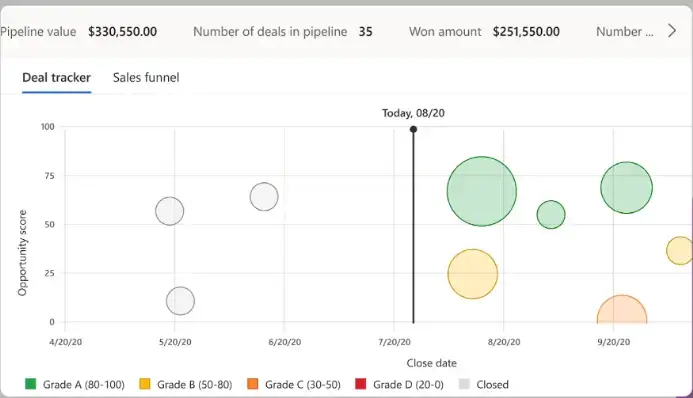The image size is (693, 398).
Task: Toggle Grade A (80-100) green legend swatch
Action: [30, 384]
